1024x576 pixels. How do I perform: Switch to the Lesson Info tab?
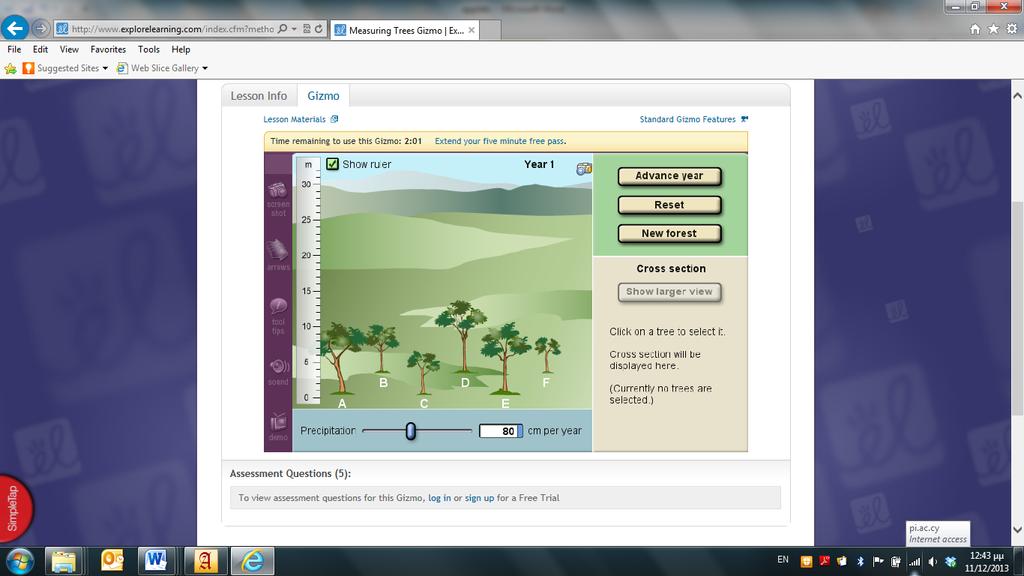(259, 95)
